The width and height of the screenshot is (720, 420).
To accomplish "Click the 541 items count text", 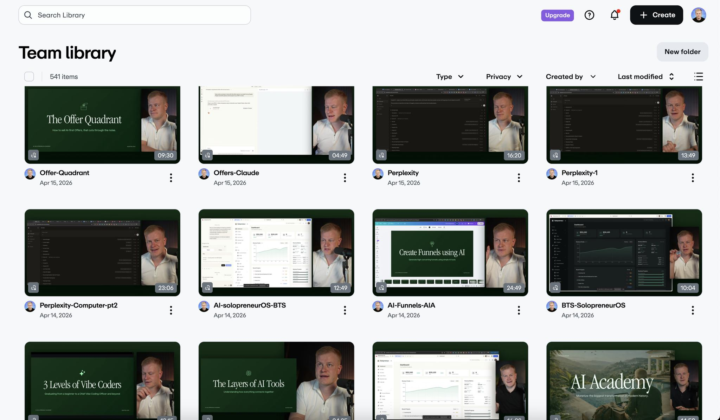I will pos(64,77).
